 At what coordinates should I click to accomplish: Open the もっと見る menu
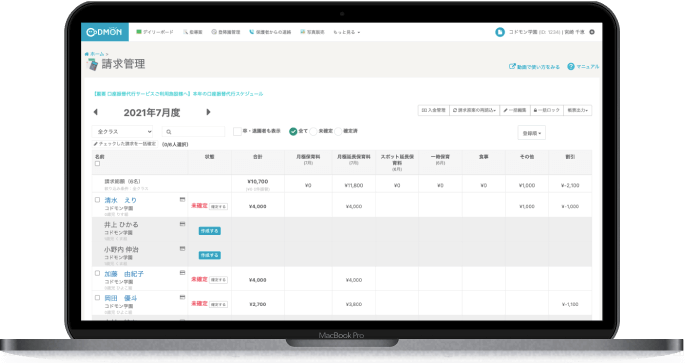pos(346,32)
